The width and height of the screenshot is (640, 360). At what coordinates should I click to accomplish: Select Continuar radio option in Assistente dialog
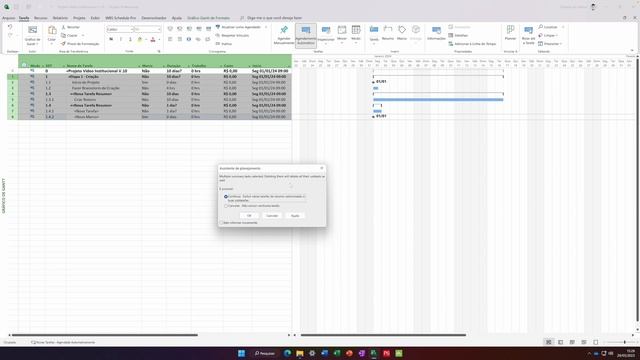[226, 197]
